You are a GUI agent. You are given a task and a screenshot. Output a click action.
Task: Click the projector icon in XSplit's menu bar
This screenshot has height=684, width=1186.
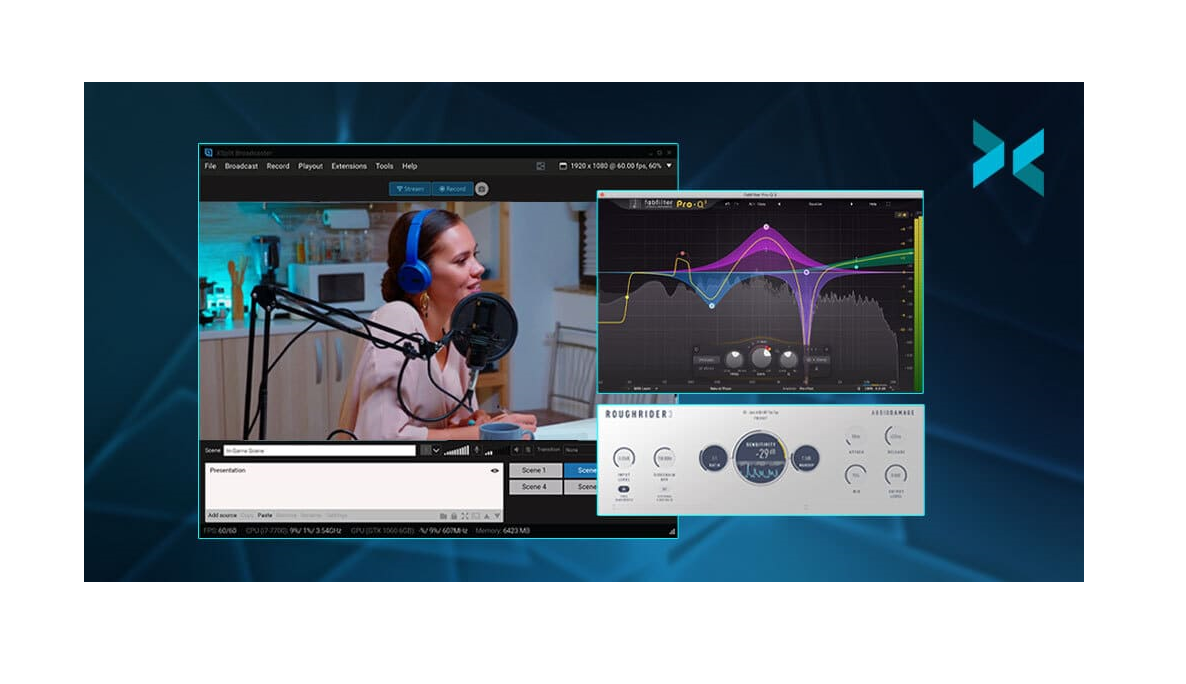point(540,166)
